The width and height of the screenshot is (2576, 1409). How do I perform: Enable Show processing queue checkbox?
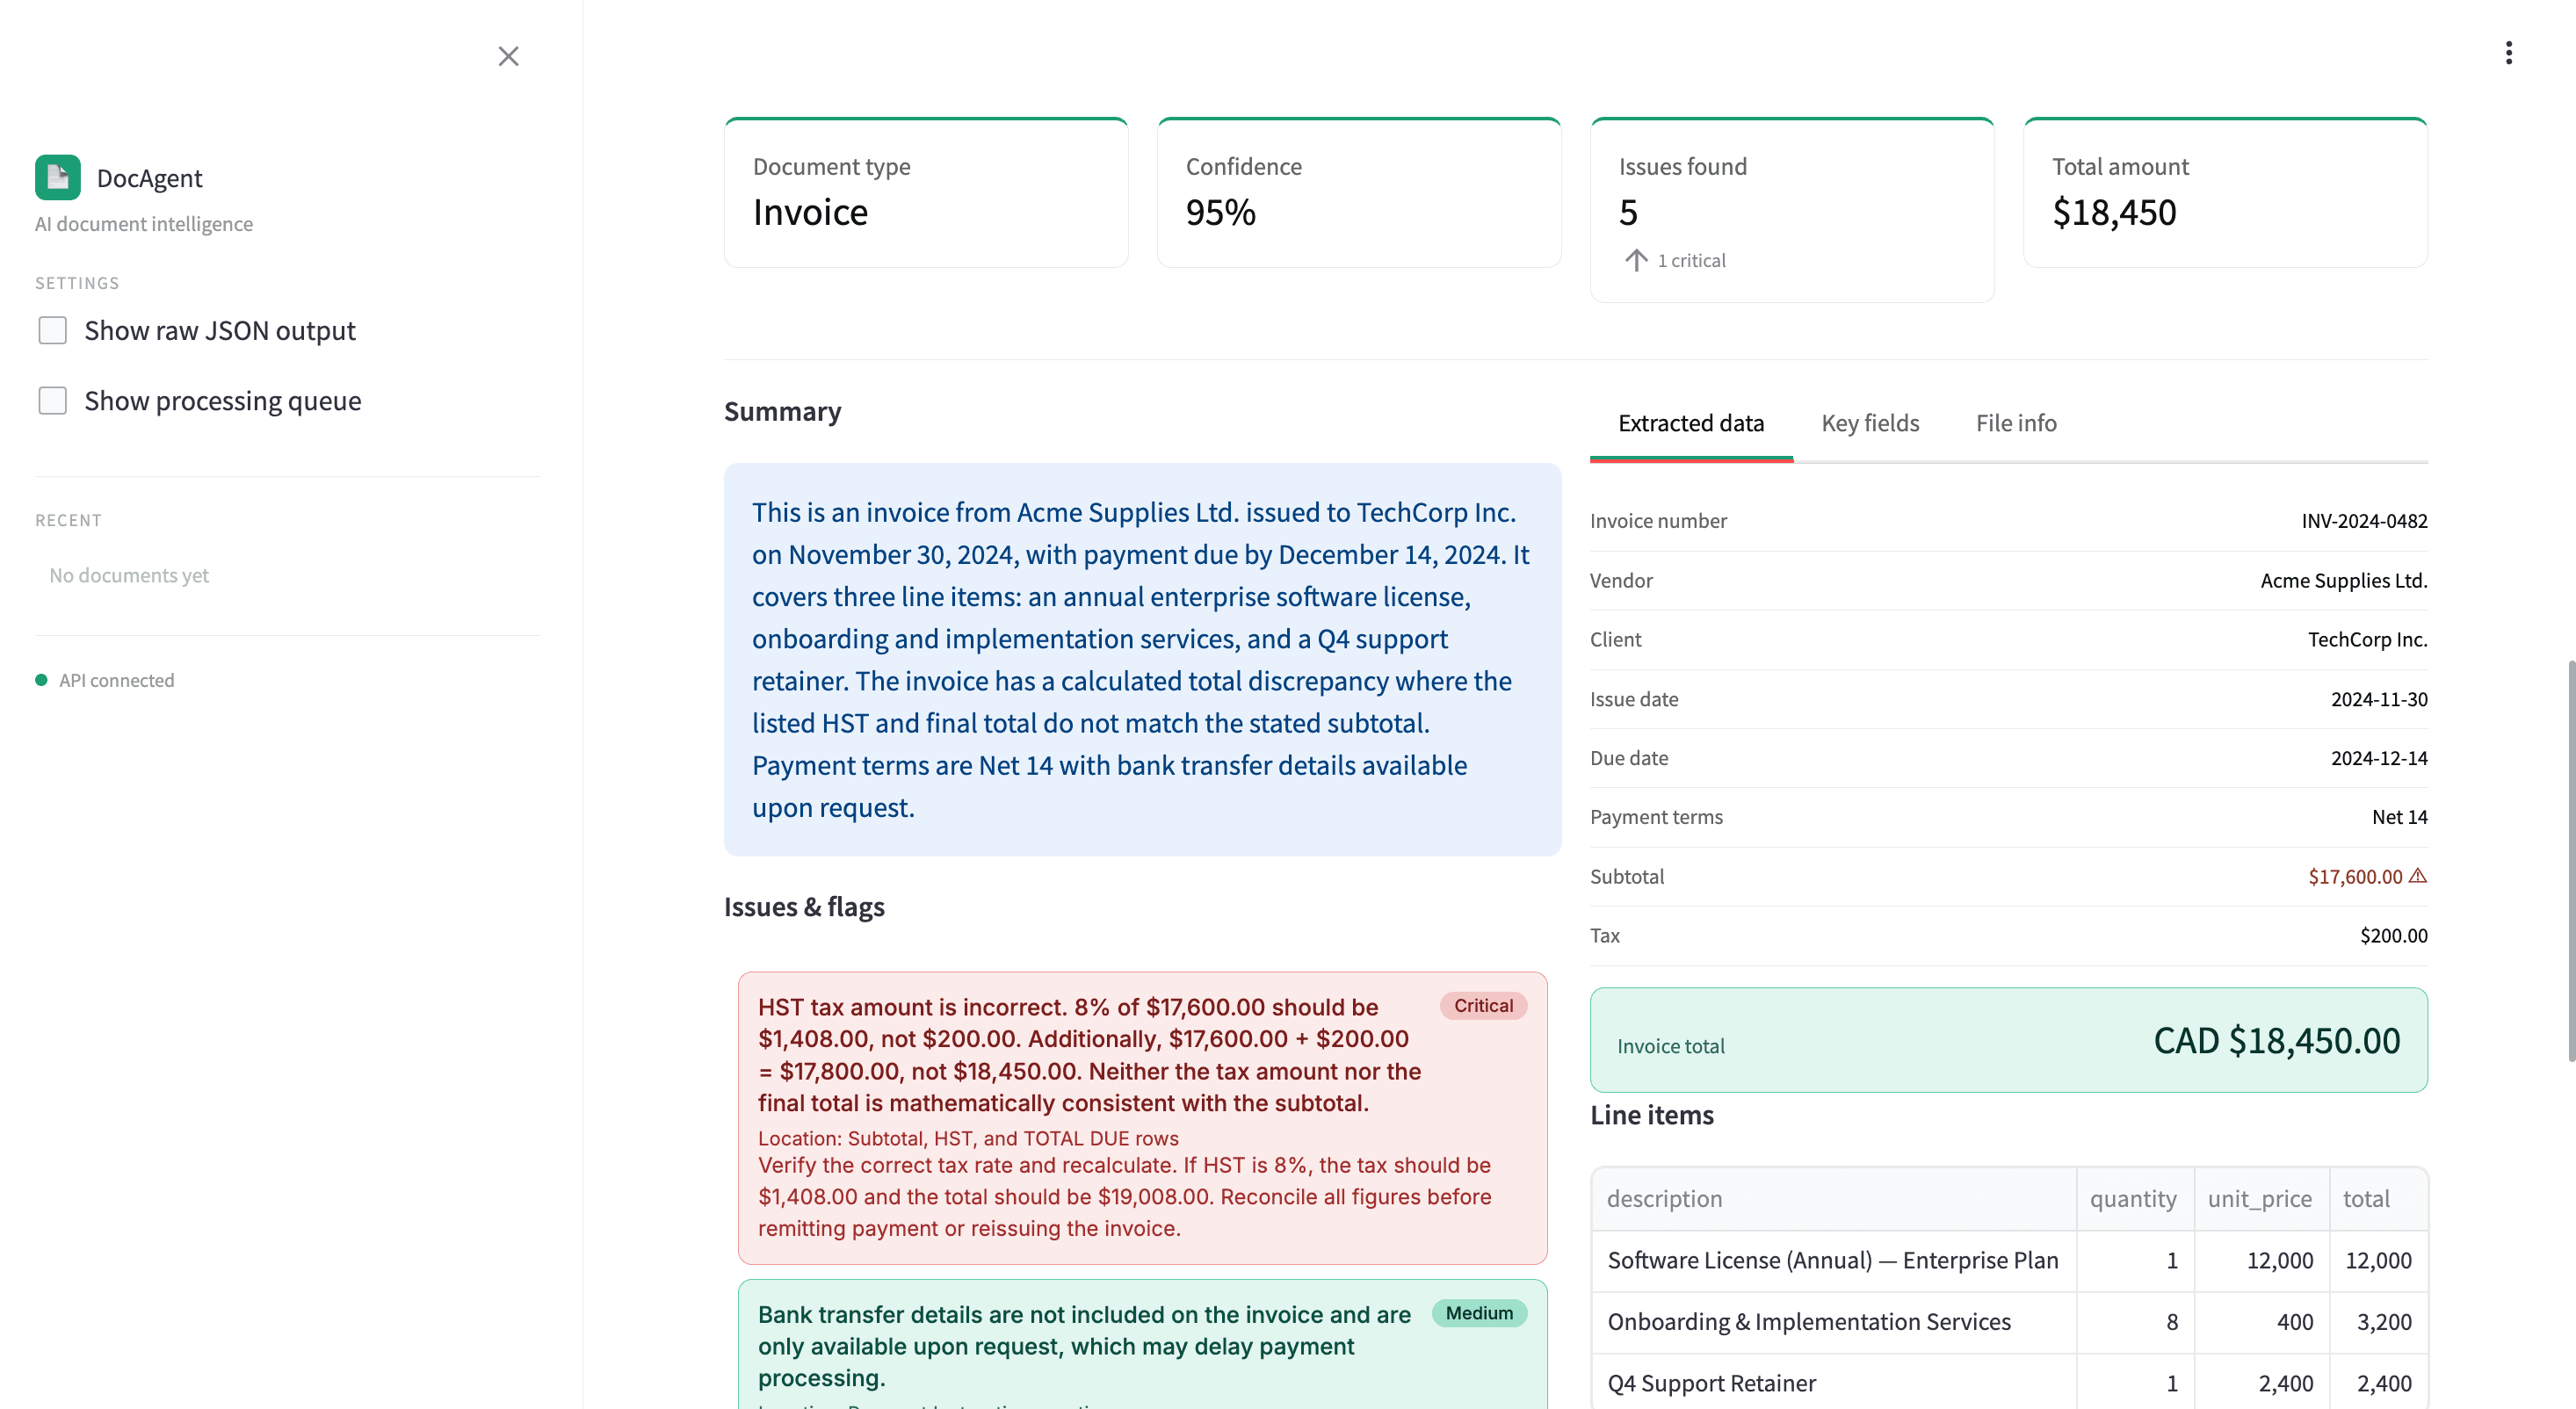click(52, 400)
